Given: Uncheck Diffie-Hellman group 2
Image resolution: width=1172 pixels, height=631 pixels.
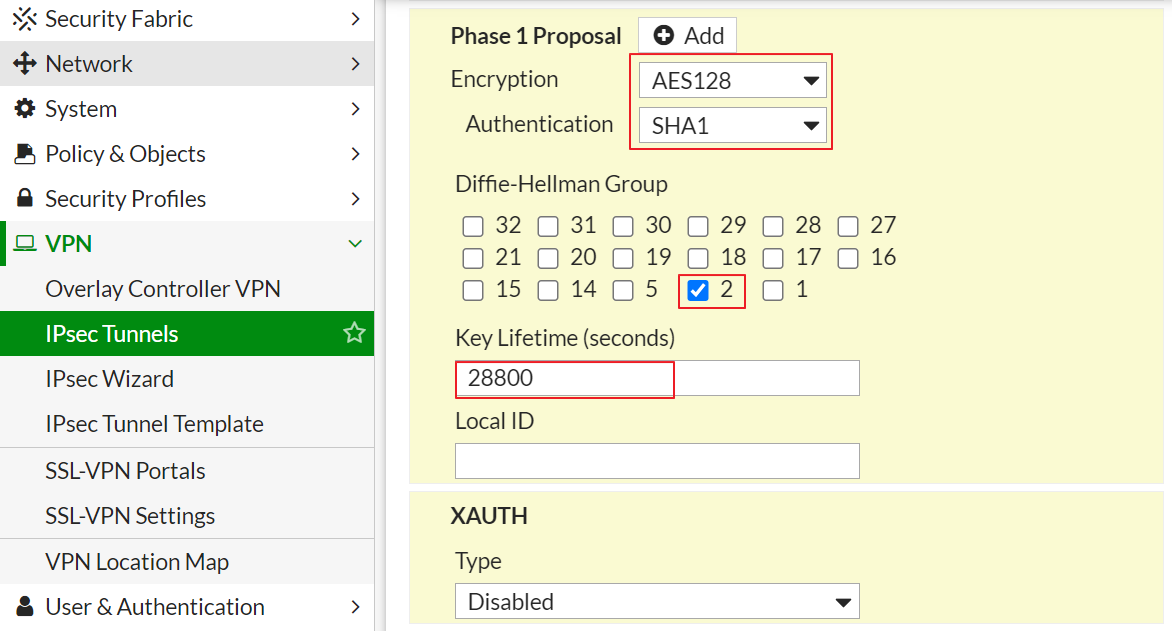Looking at the screenshot, I should click(698, 291).
